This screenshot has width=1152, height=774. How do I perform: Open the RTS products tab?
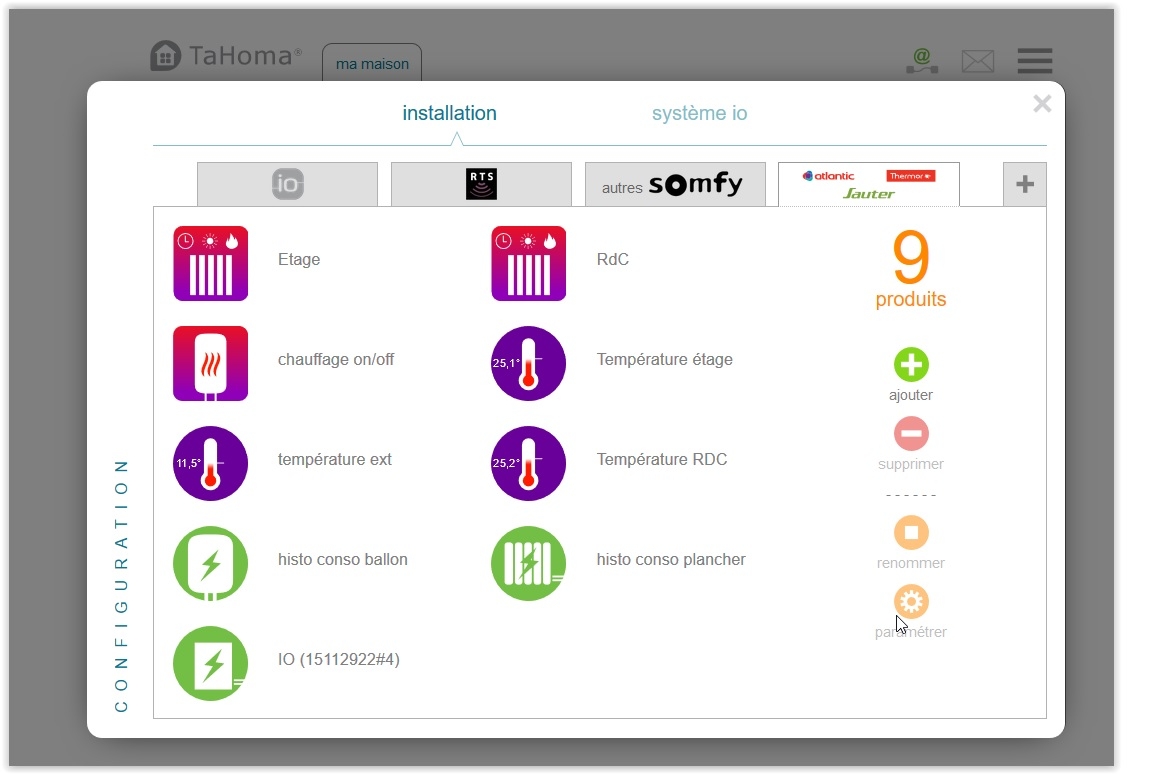coord(481,184)
